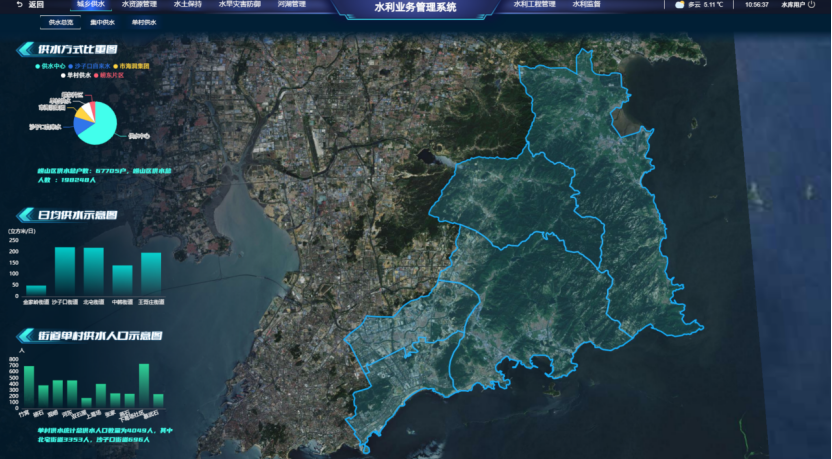Toggle the 市海润集团 legend item
Viewport: 832px width, 459px height.
pyautogui.click(x=131, y=66)
